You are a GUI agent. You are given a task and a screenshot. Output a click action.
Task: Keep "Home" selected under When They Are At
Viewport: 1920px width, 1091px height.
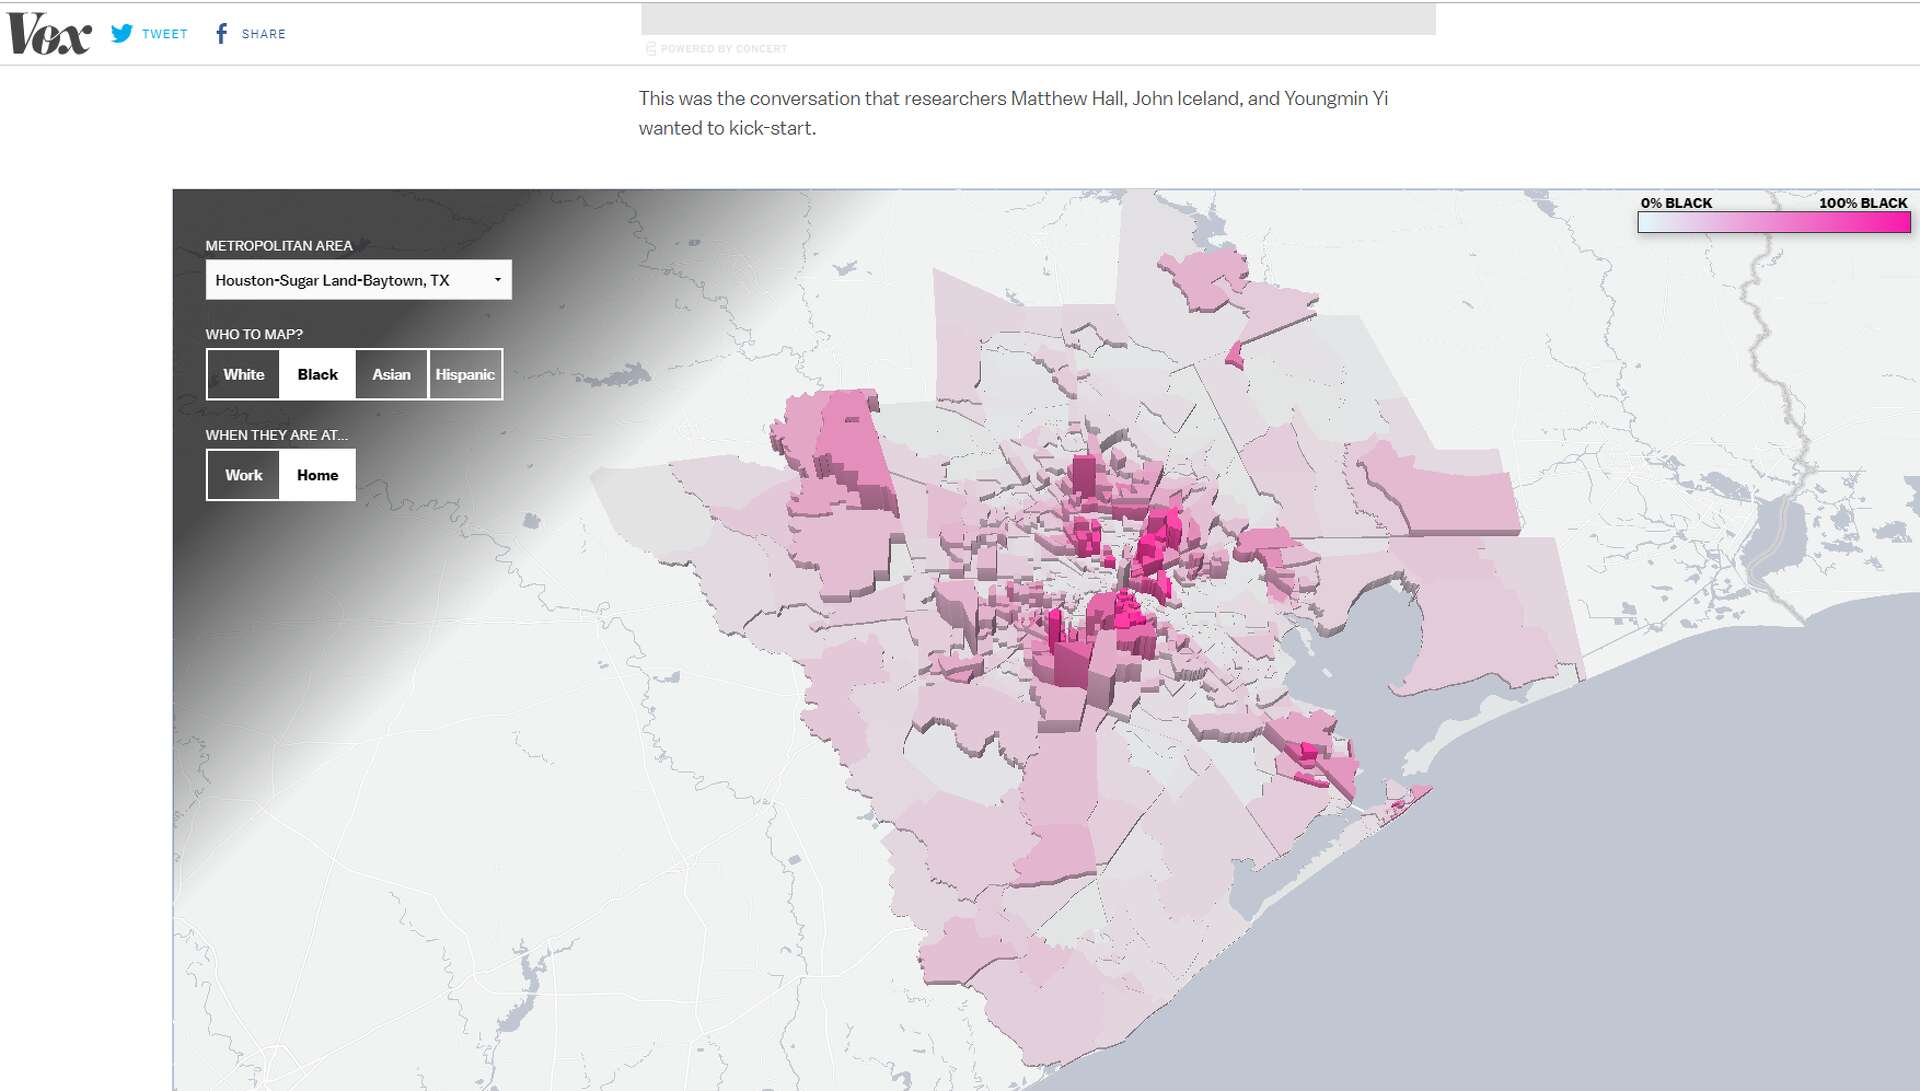pos(317,475)
